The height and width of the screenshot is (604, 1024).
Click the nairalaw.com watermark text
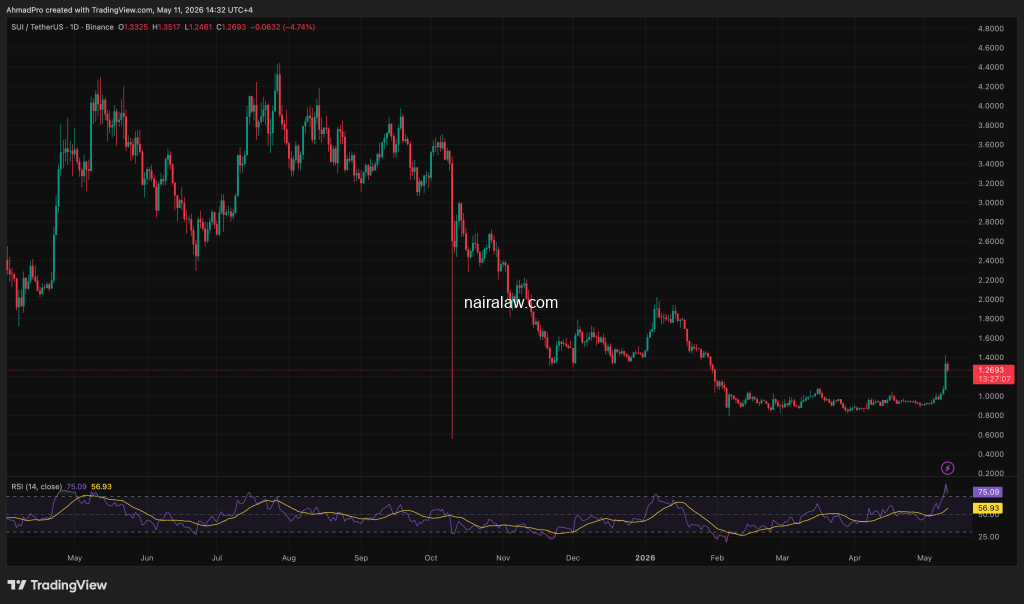tap(511, 302)
